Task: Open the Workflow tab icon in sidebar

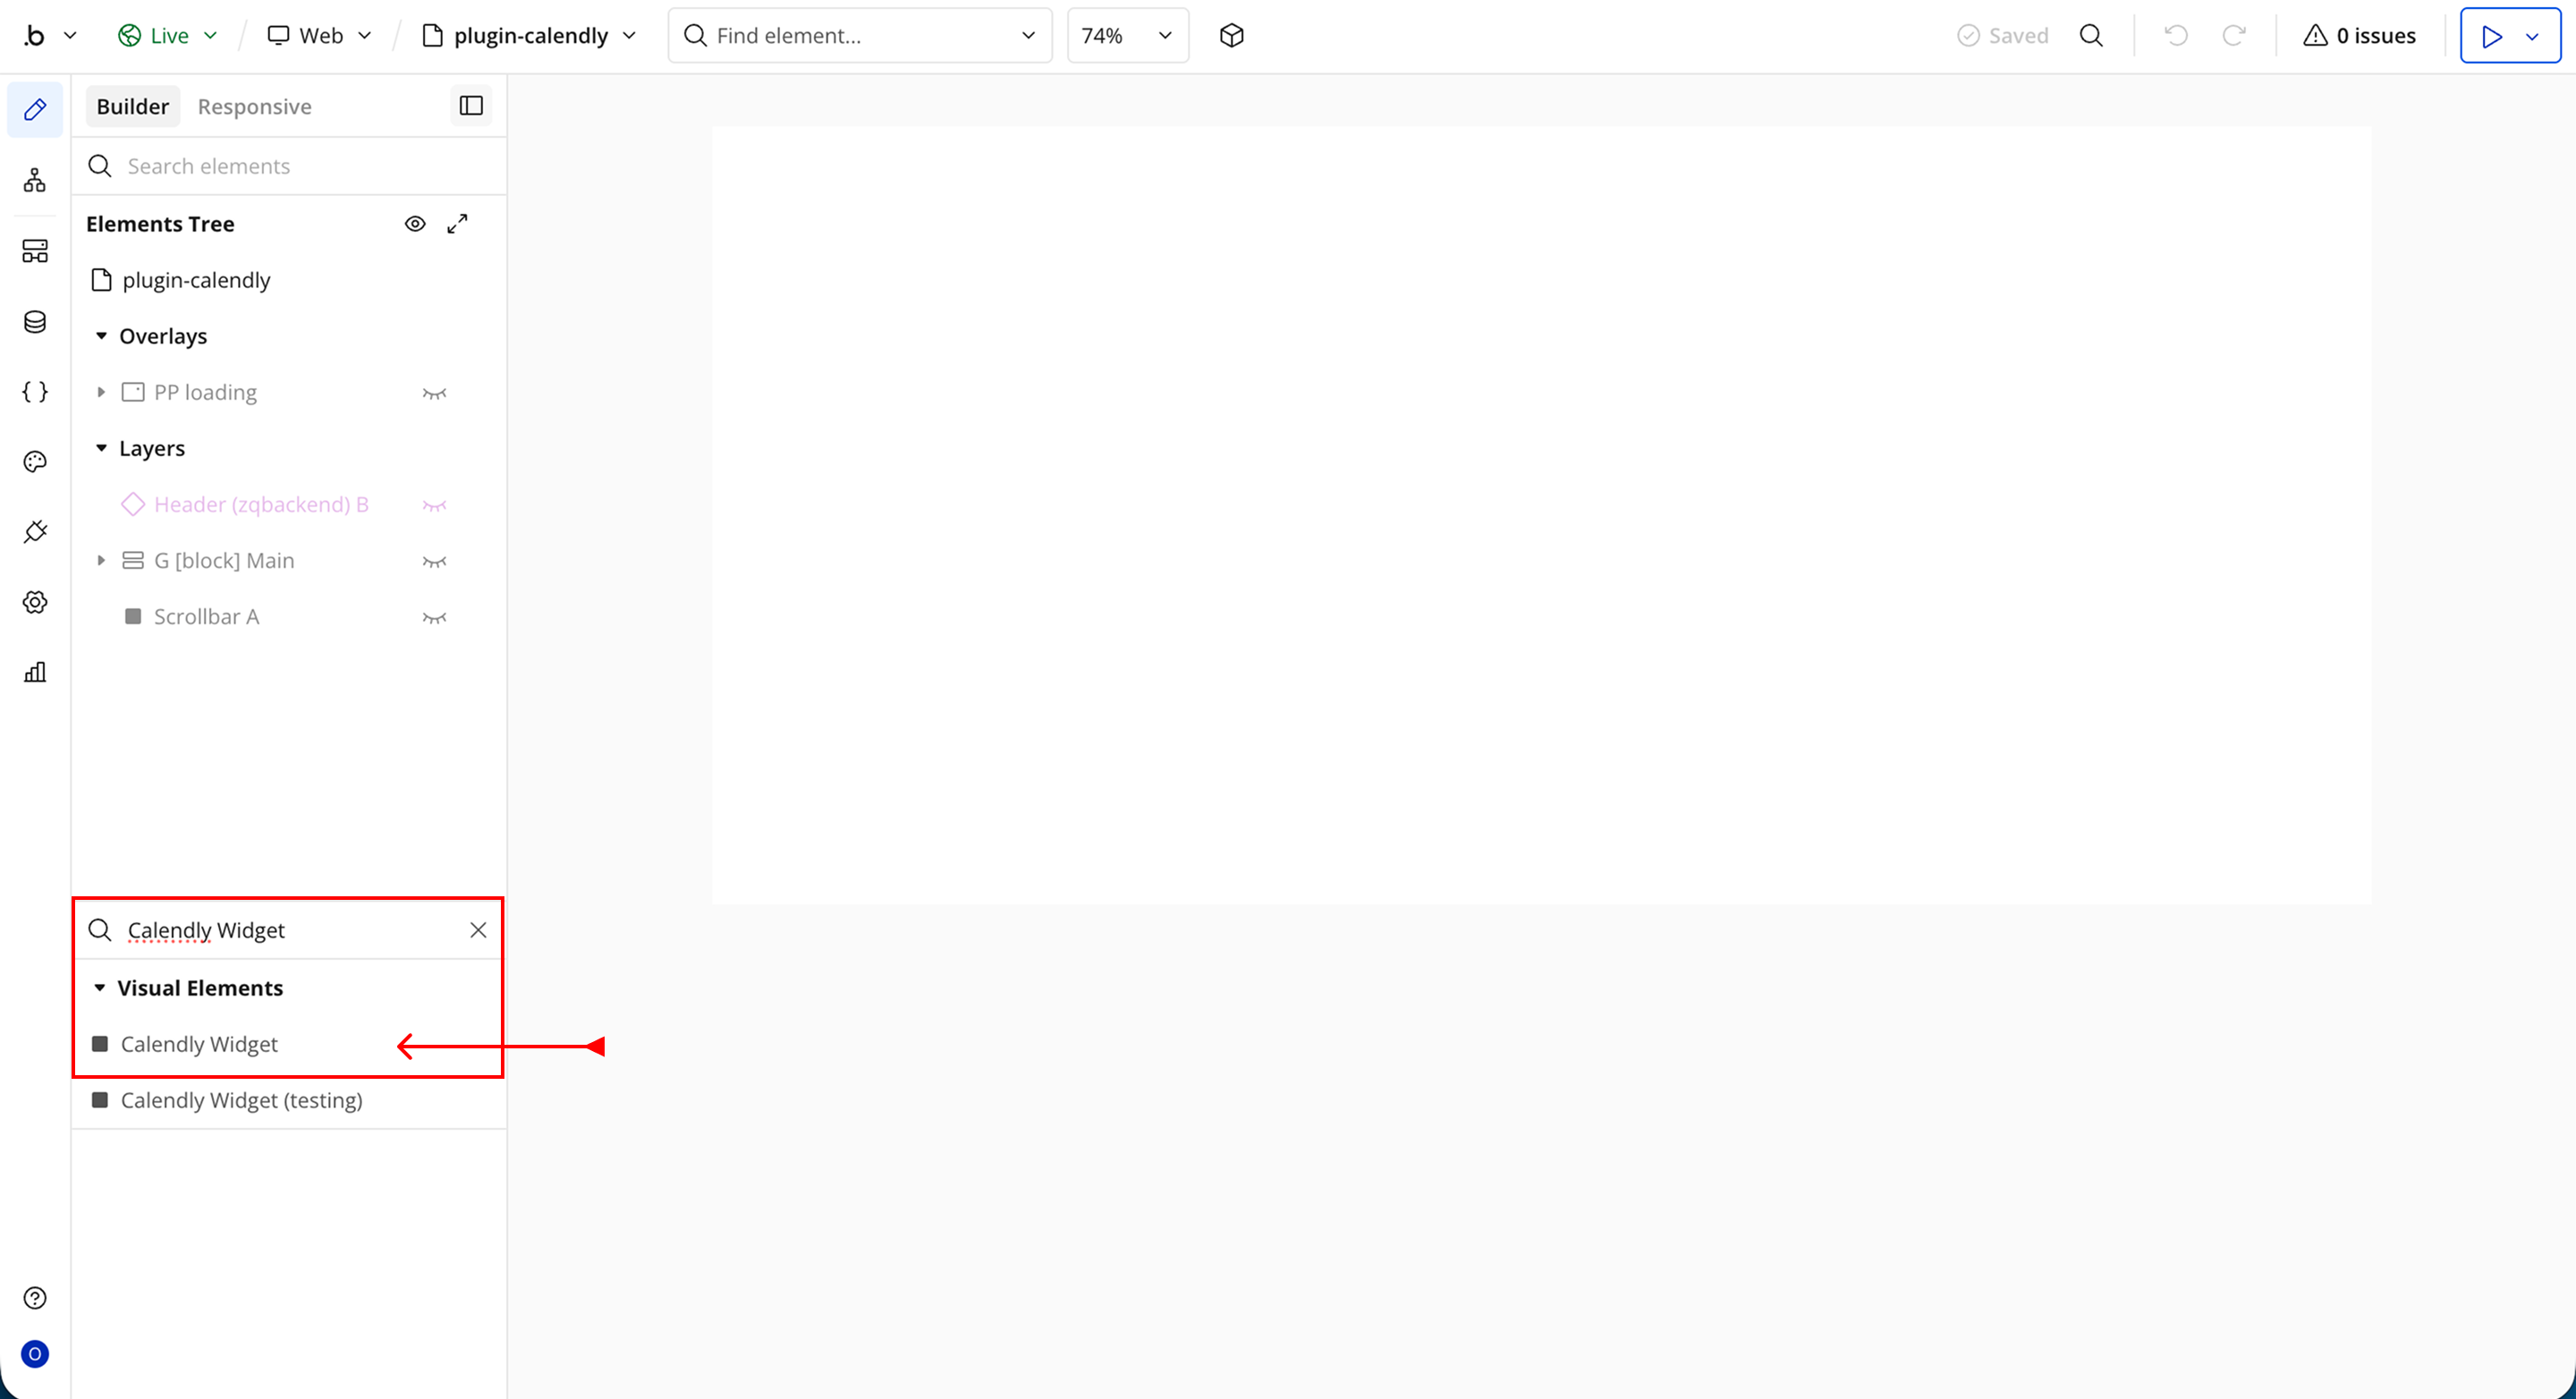Action: tap(35, 180)
